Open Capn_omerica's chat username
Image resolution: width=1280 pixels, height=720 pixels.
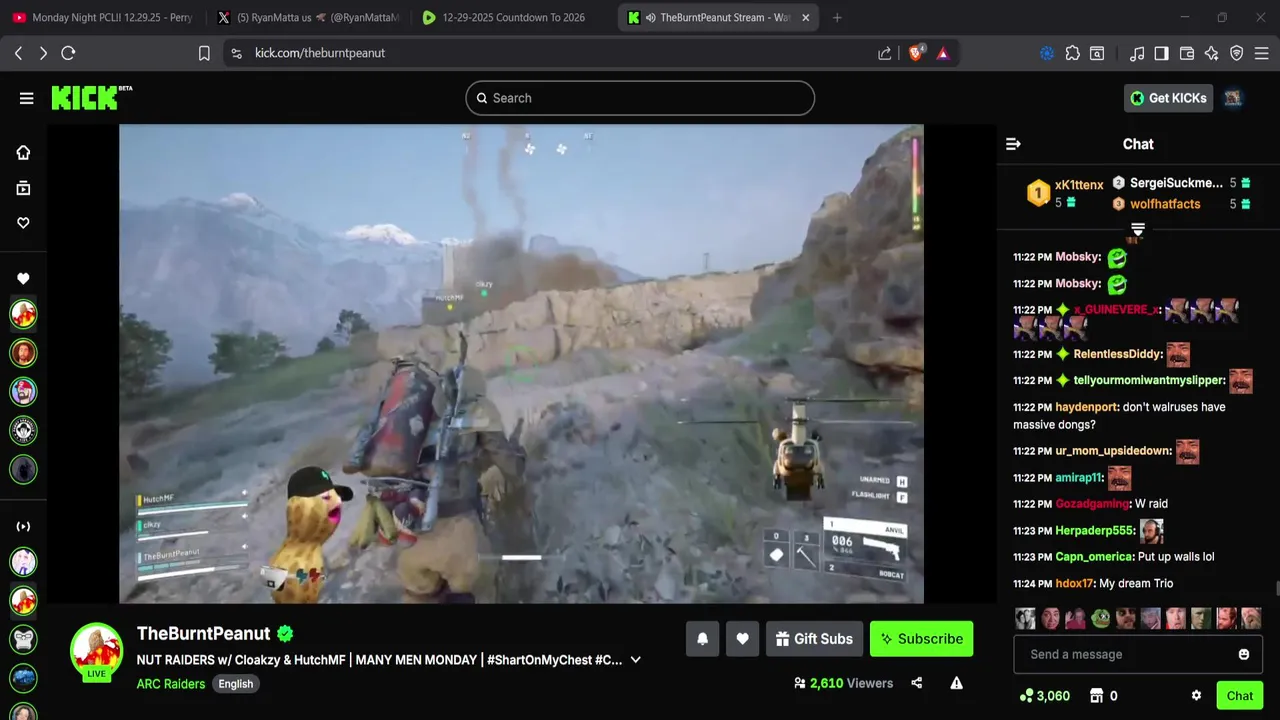(1094, 557)
